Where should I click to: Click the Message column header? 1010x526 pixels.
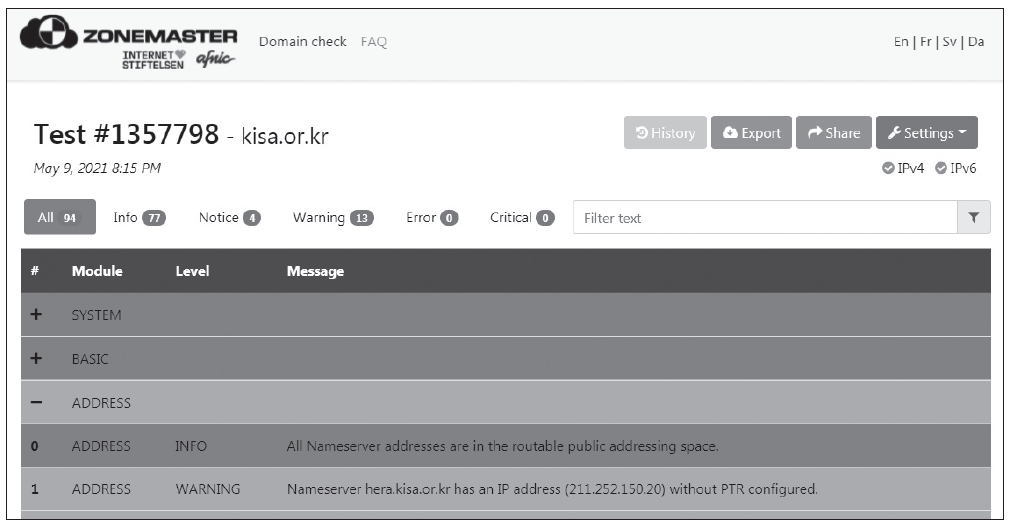[x=315, y=271]
